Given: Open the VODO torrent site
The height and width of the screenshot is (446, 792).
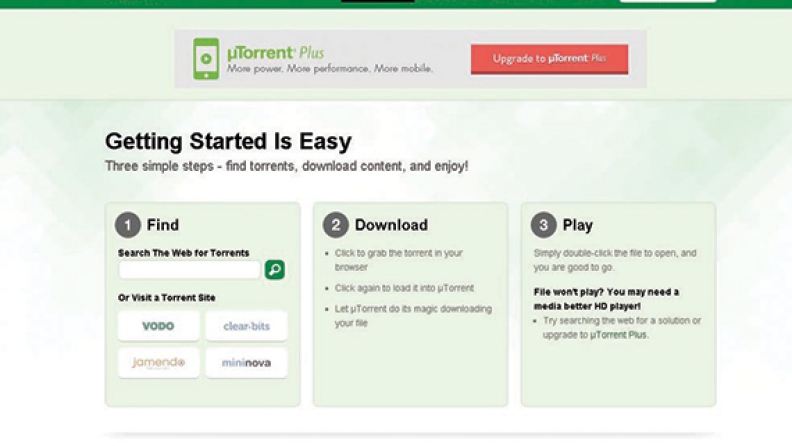Looking at the screenshot, I should click(x=159, y=326).
